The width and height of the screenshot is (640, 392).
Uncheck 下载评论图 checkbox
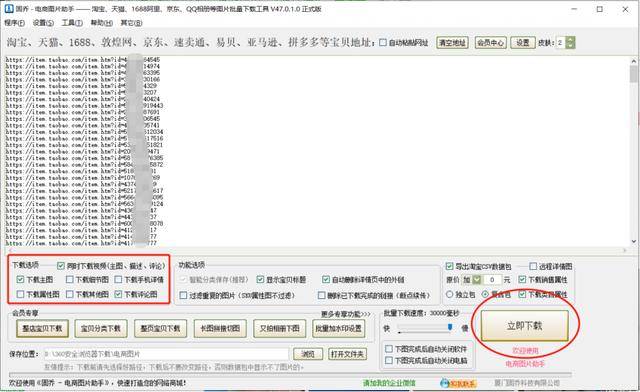118,294
